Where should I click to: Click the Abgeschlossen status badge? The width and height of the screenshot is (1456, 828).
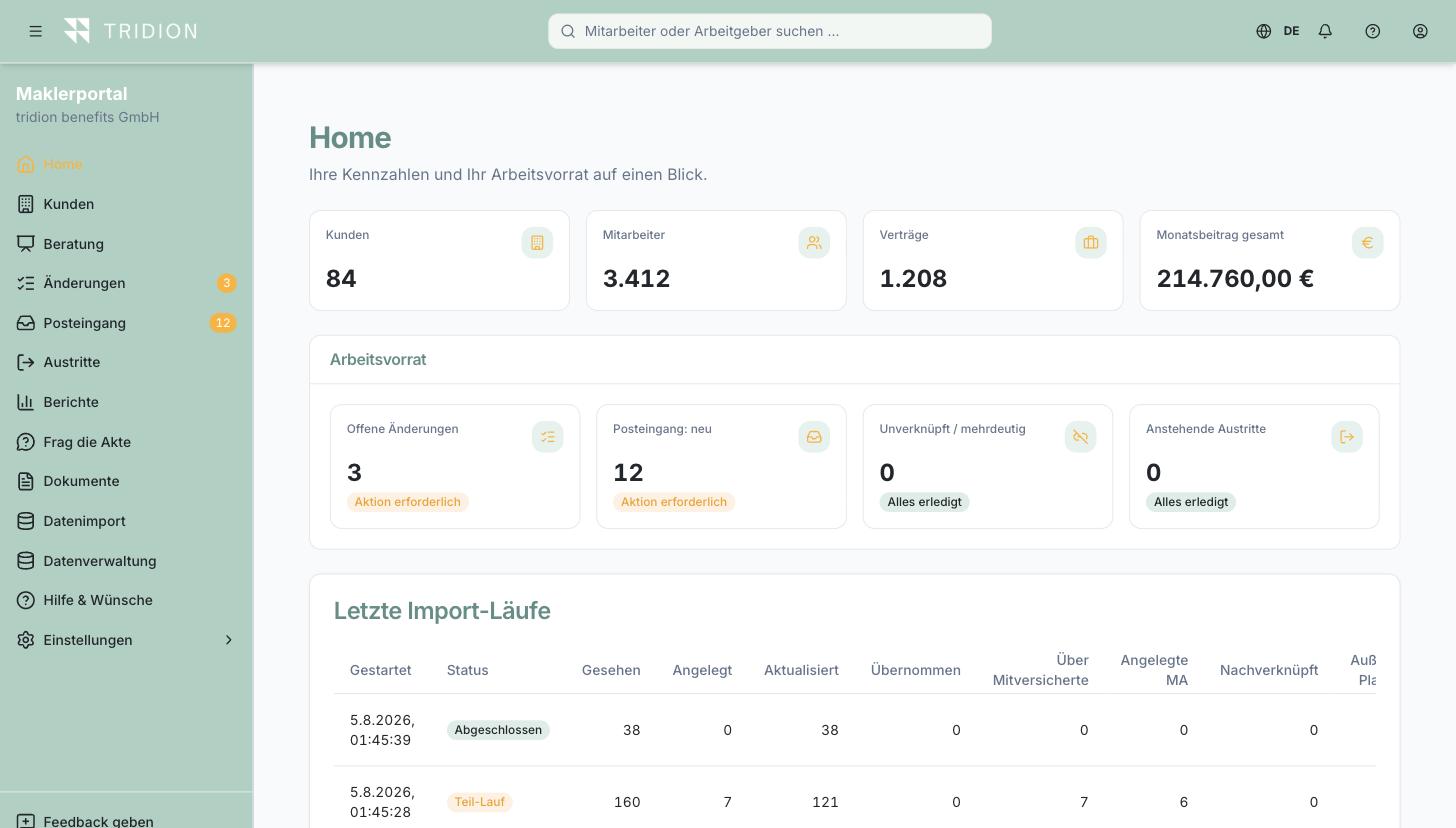pyautogui.click(x=498, y=730)
